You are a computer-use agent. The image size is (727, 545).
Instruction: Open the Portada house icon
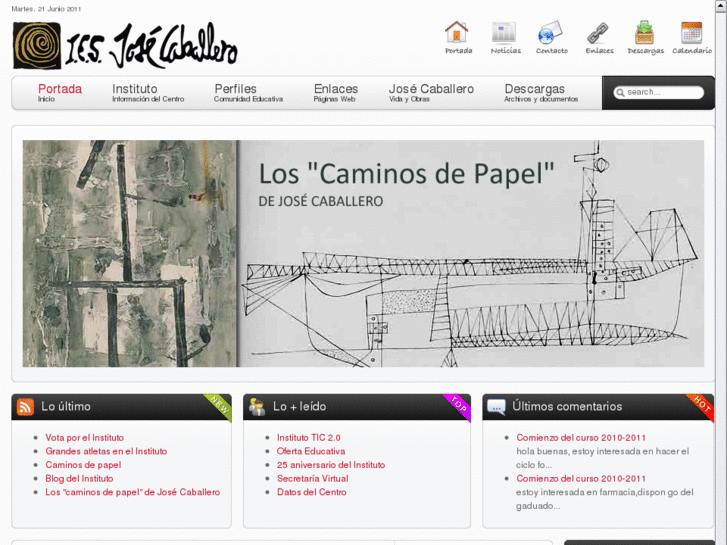point(457,32)
